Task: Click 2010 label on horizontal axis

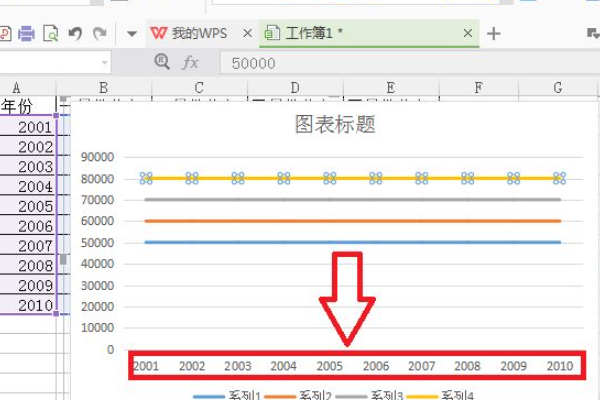Action: [x=559, y=366]
